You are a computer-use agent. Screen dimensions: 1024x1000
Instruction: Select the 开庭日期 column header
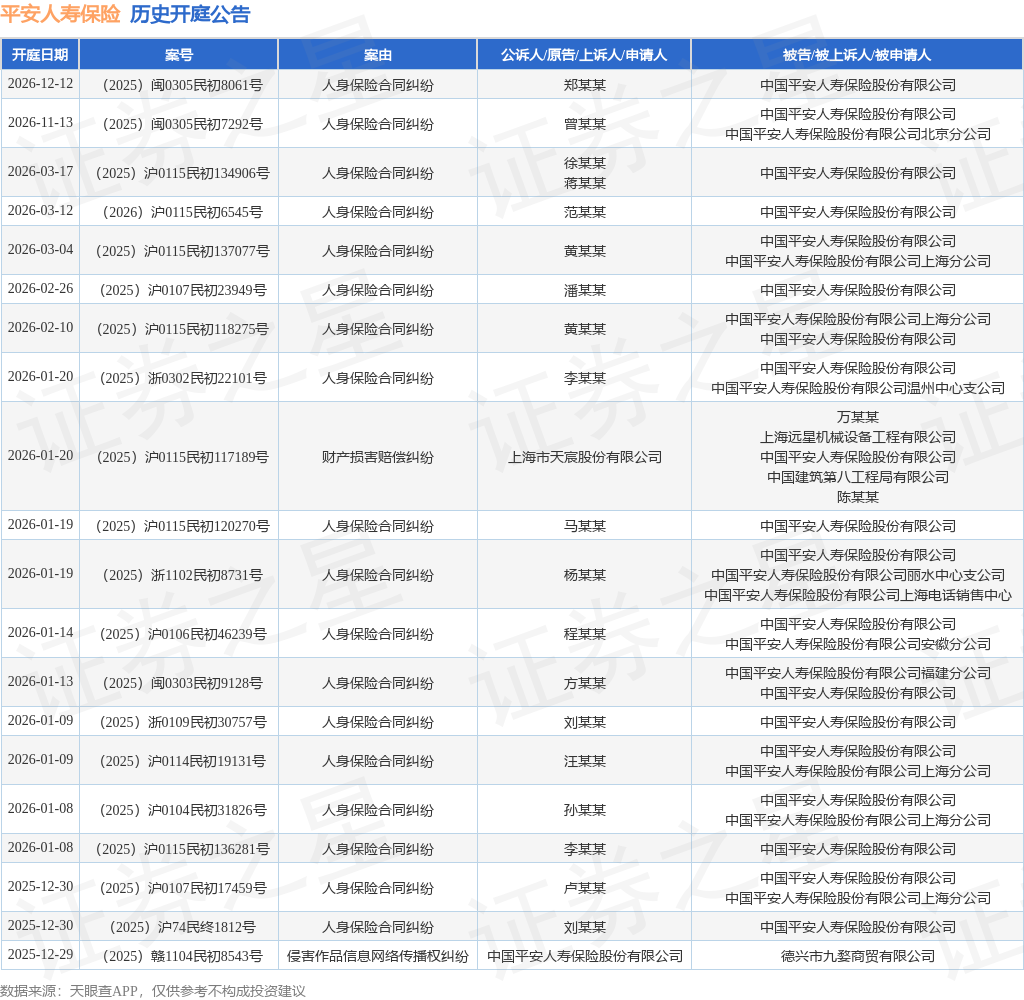pos(40,55)
